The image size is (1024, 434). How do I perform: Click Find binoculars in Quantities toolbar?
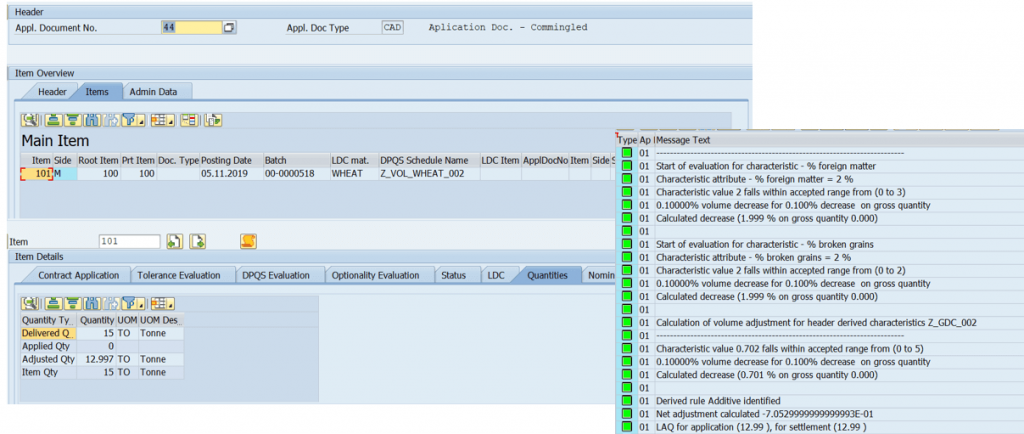pos(92,303)
